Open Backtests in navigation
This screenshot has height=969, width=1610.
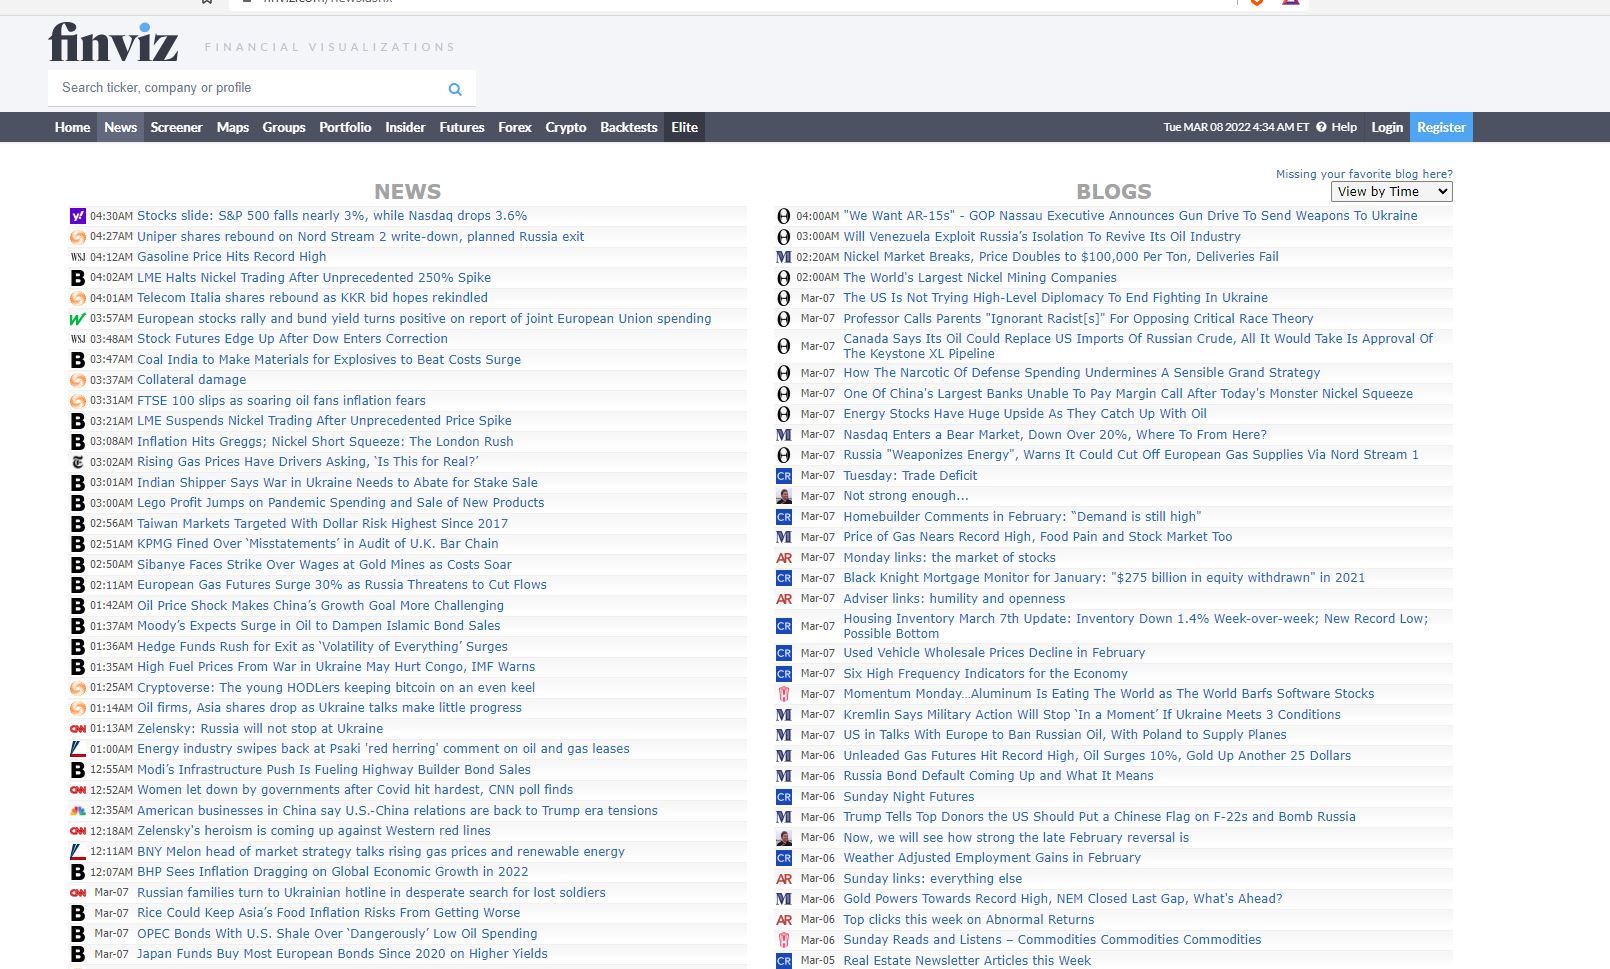[x=629, y=127]
